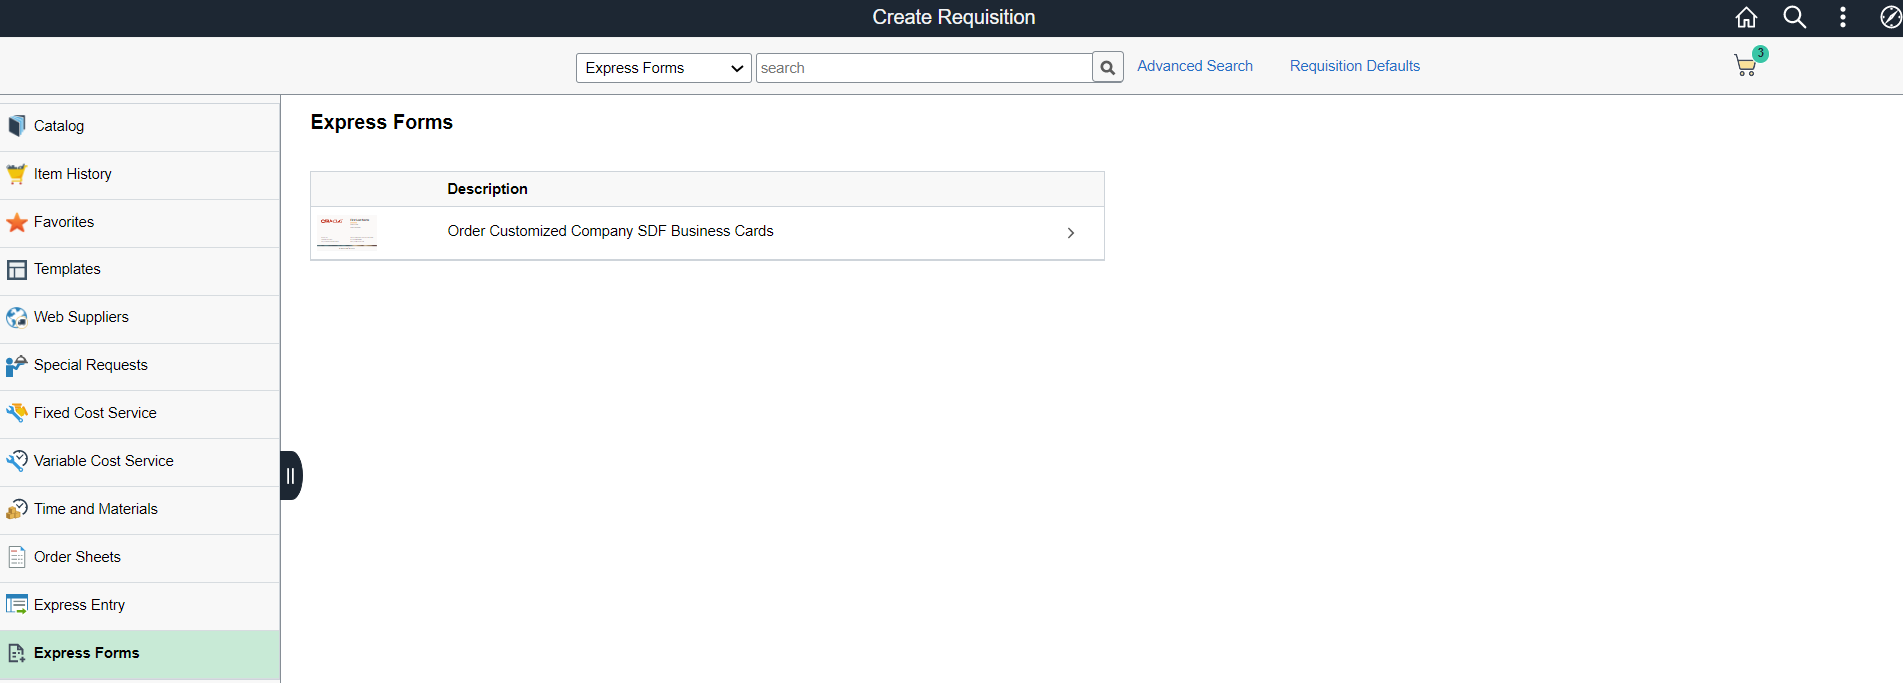Click the Special Requests icon
This screenshot has width=1903, height=683.
pos(17,365)
